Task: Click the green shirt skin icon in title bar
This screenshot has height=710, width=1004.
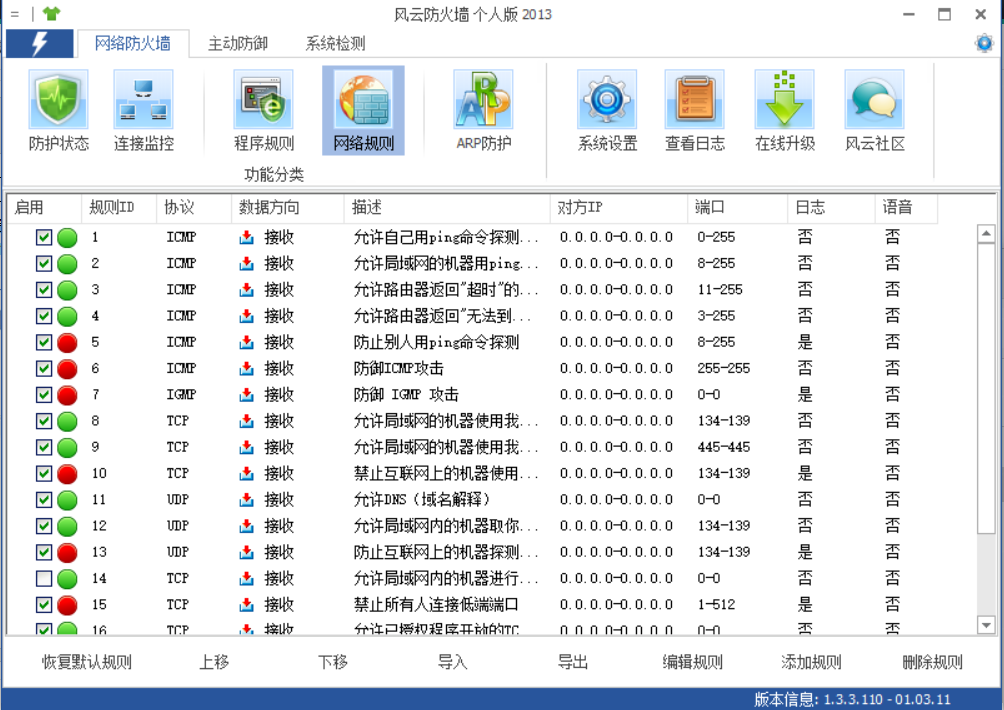Action: tap(51, 13)
